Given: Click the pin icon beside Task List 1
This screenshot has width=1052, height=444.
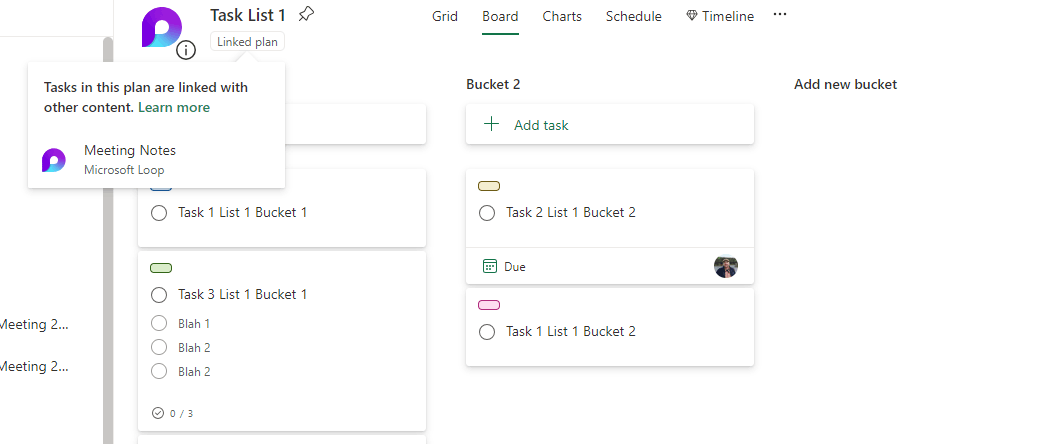Looking at the screenshot, I should click(x=306, y=15).
